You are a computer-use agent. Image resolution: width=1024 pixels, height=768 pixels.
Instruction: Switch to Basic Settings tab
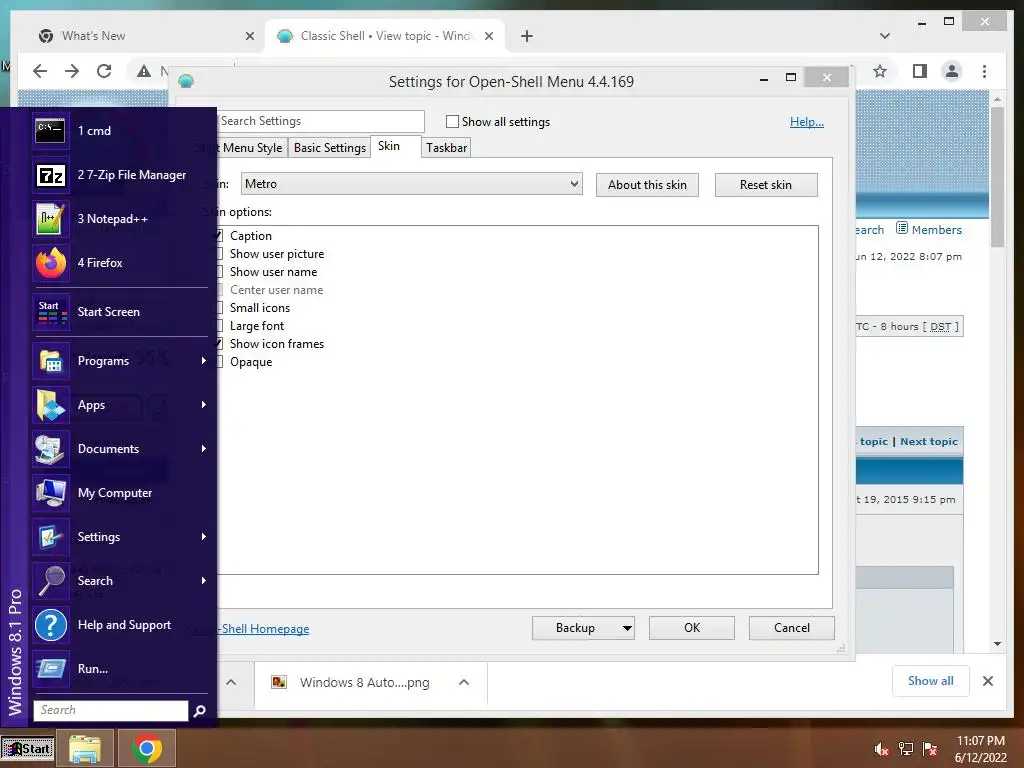330,148
